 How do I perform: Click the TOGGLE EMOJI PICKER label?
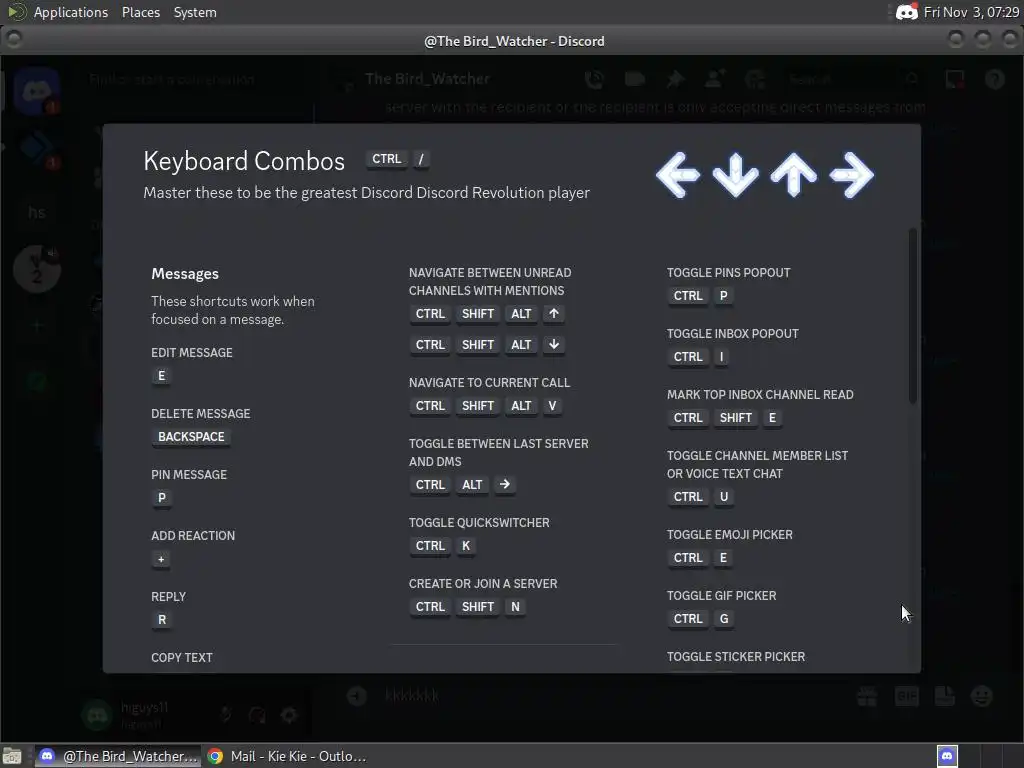[x=729, y=535]
